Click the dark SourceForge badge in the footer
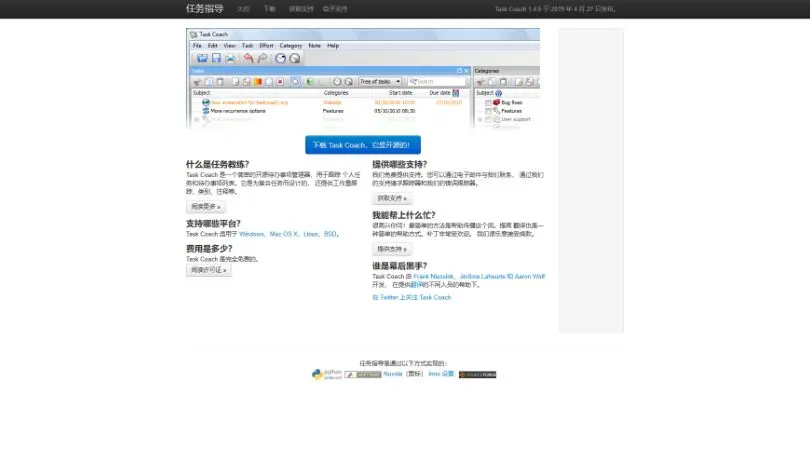This screenshot has height=450, width=810. pos(477,375)
